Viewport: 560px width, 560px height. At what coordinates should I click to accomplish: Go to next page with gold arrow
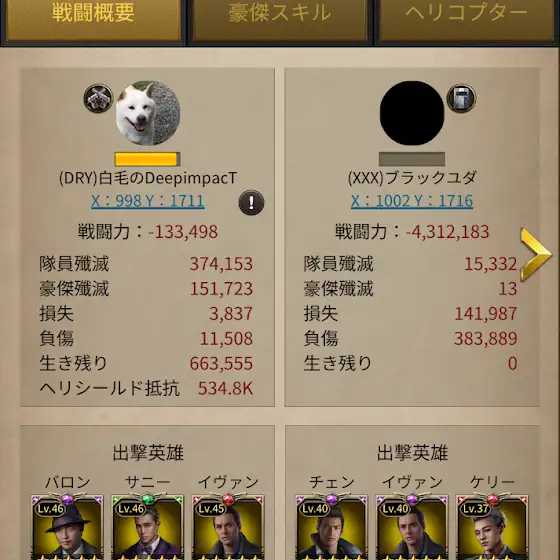pos(536,254)
